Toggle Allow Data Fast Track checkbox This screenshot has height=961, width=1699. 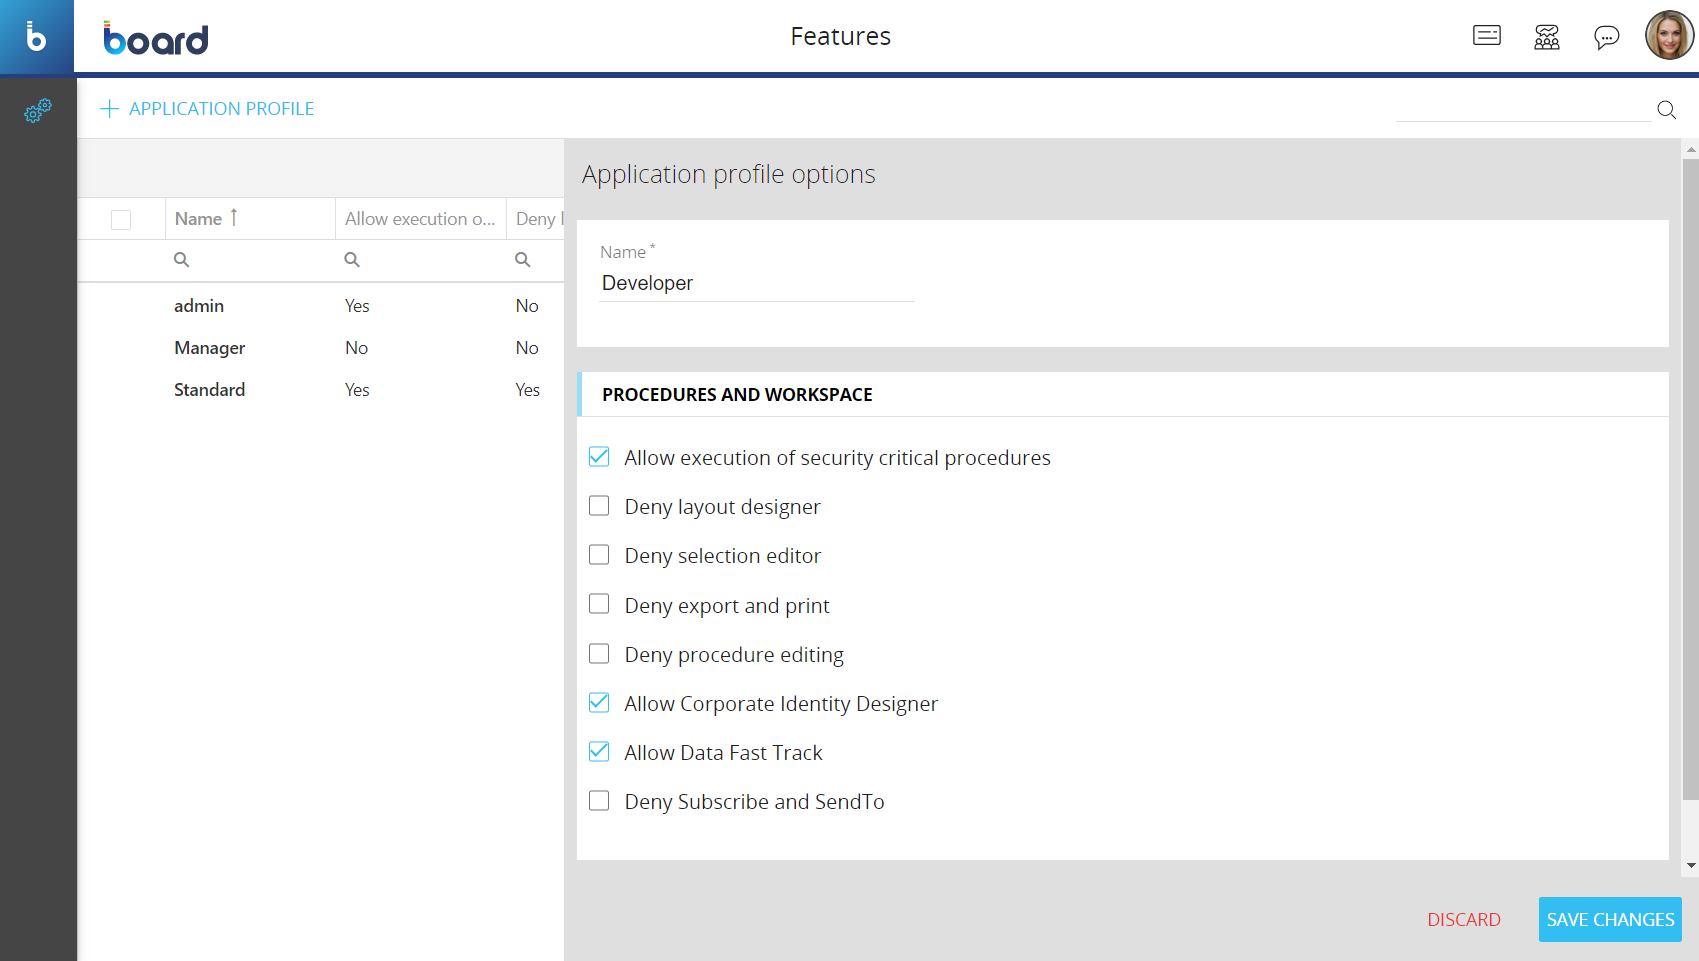pyautogui.click(x=599, y=752)
